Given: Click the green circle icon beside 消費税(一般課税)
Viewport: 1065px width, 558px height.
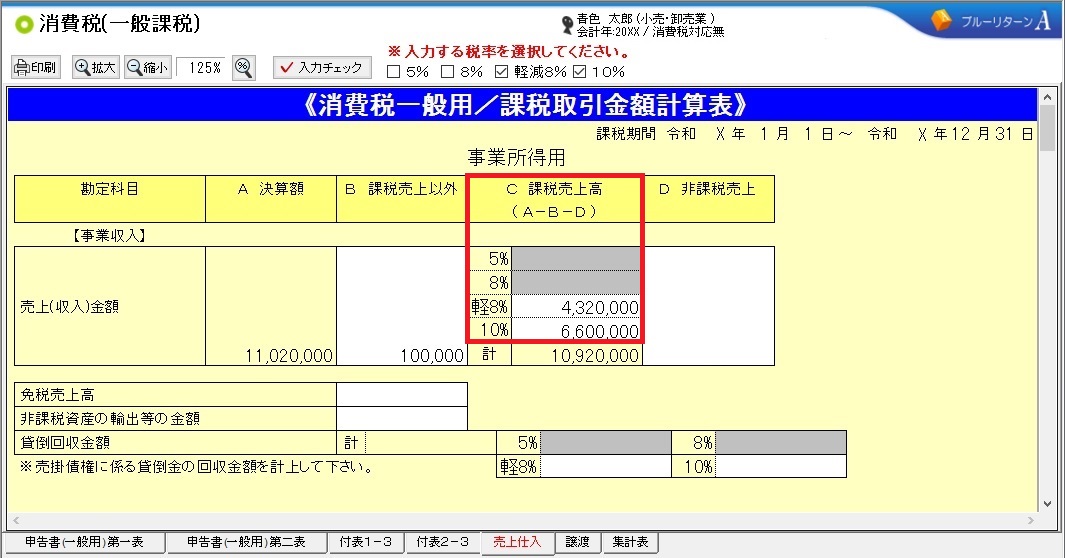Looking at the screenshot, I should click(x=24, y=25).
